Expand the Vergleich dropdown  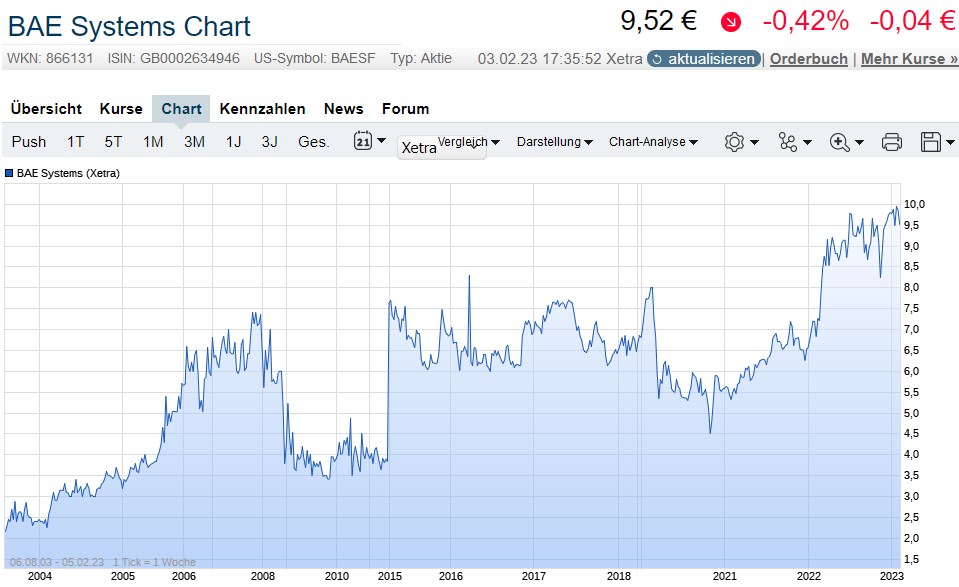468,142
